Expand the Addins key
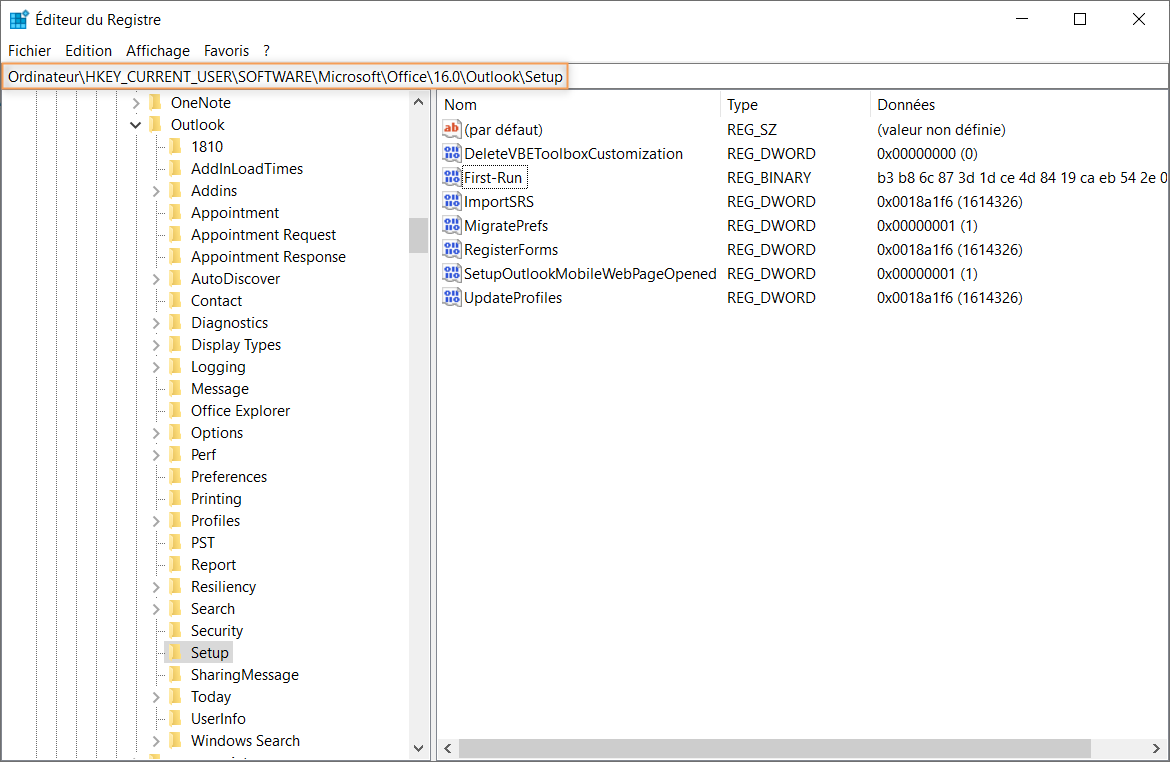This screenshot has width=1170, height=762. click(x=156, y=191)
